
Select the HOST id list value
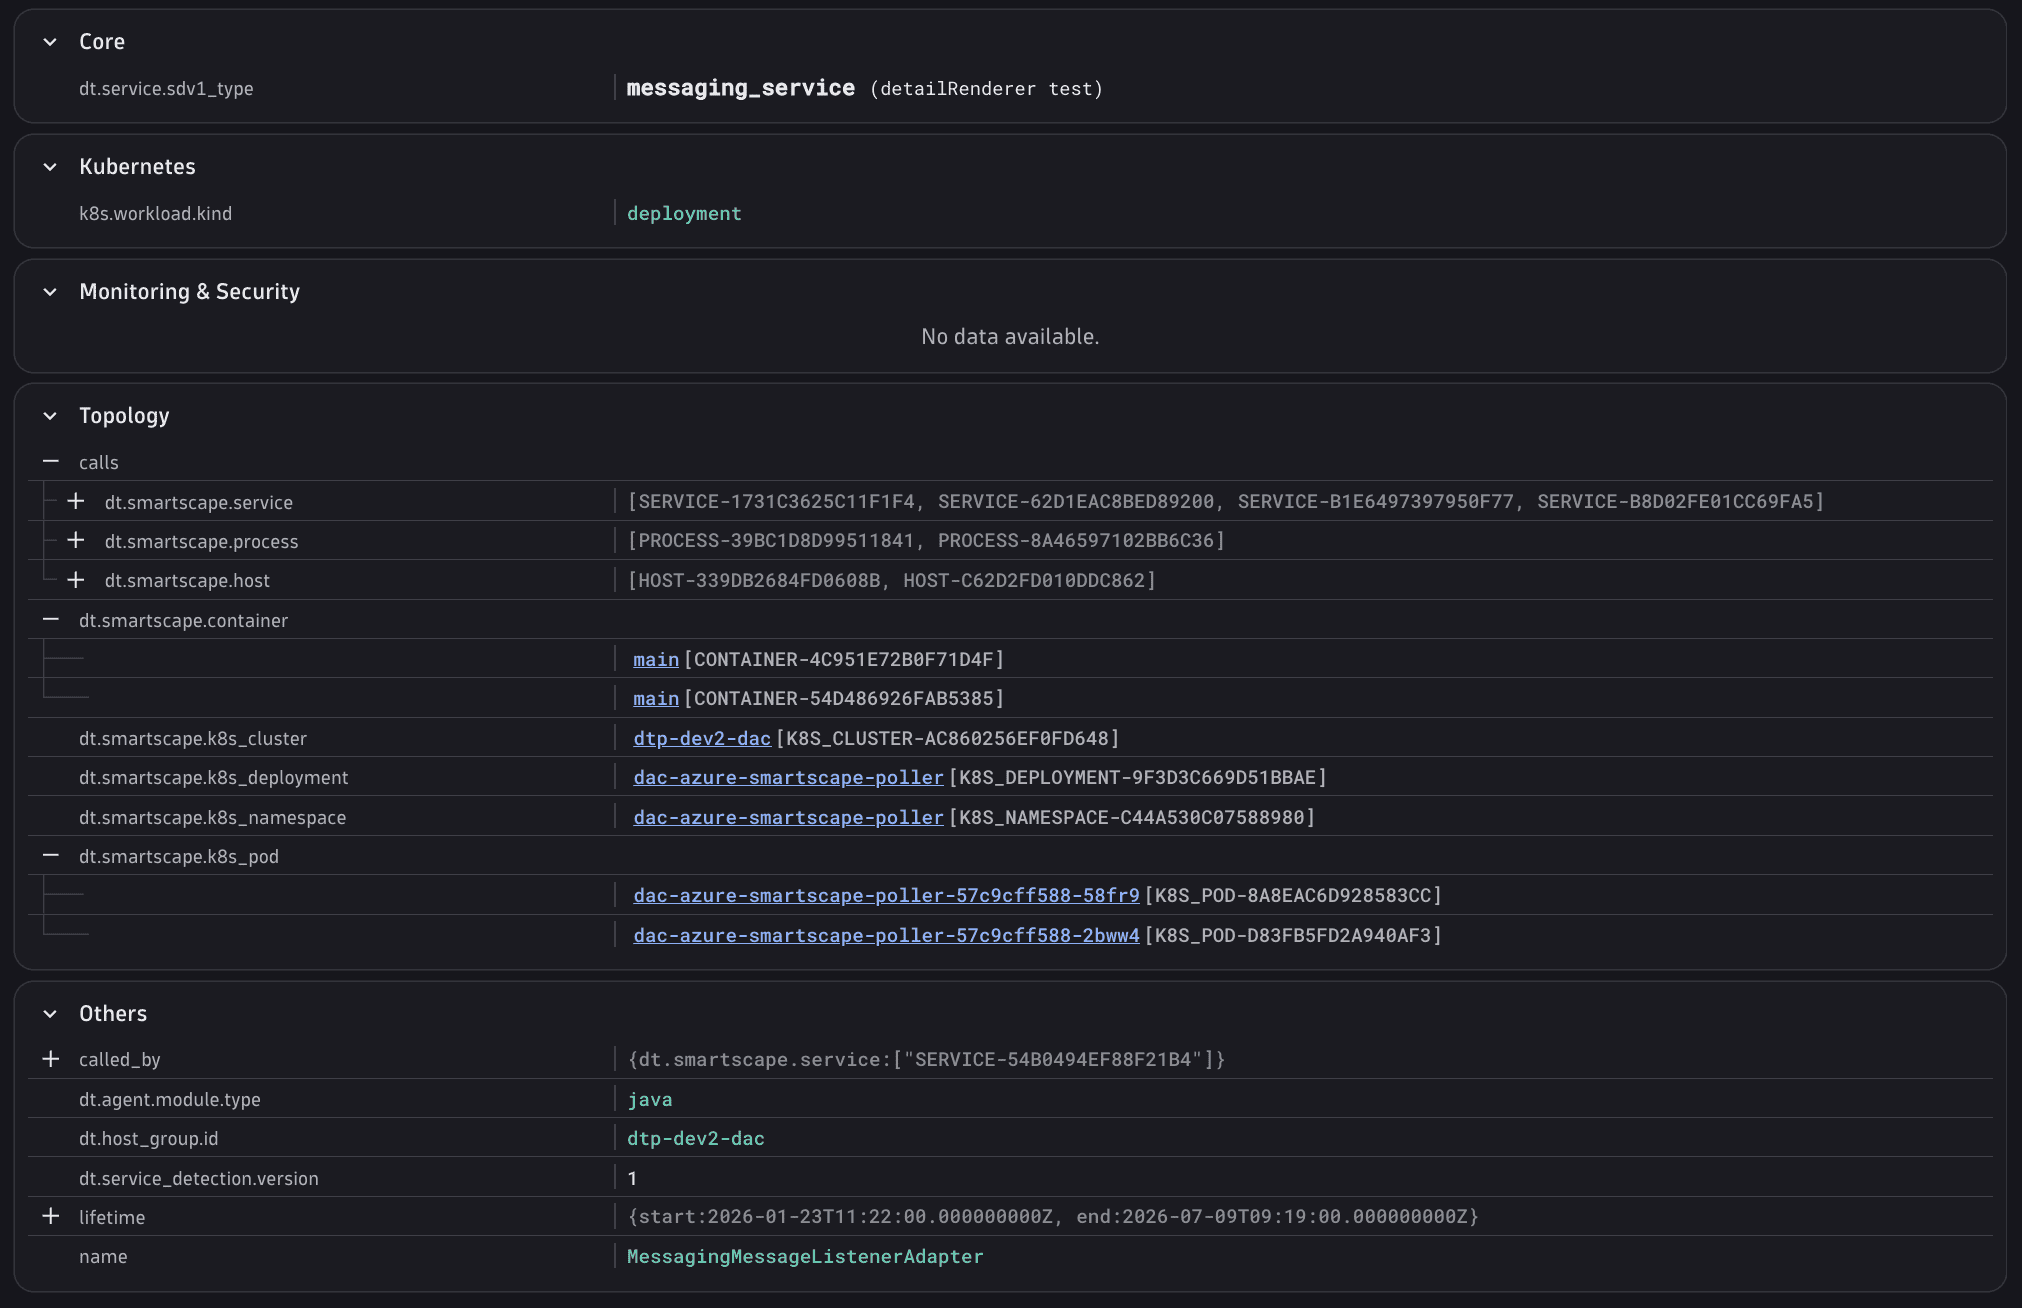pos(891,580)
